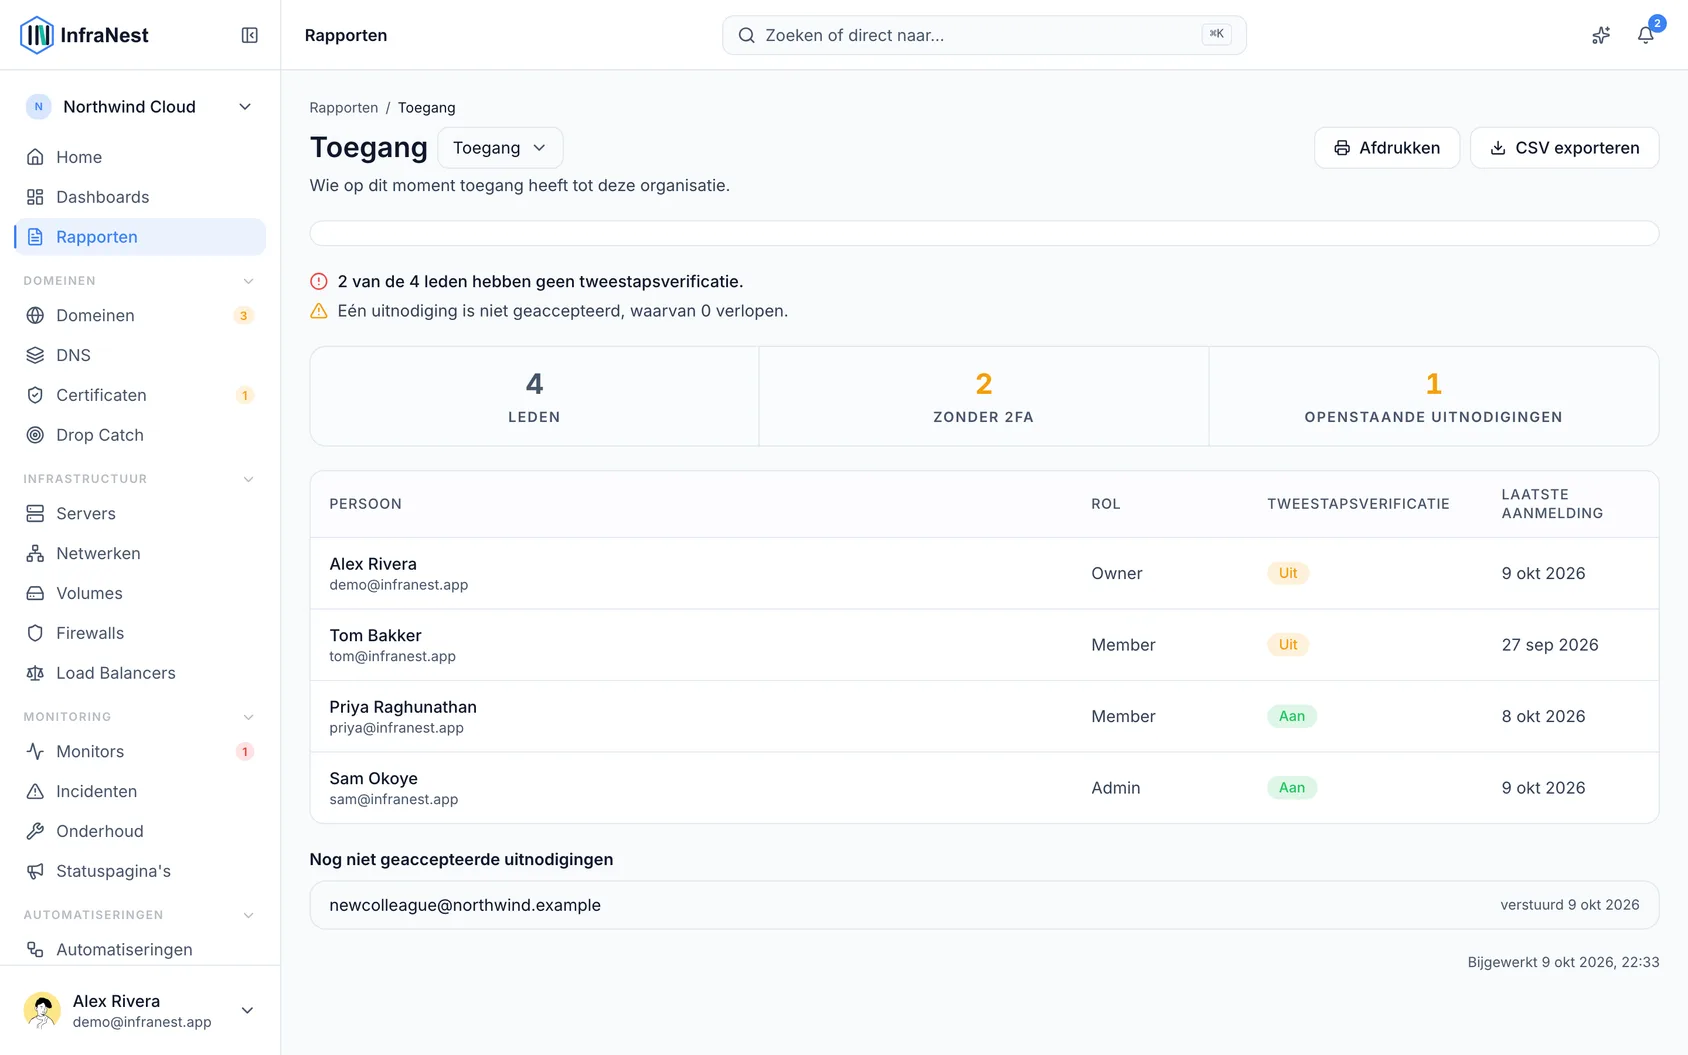Image resolution: width=1688 pixels, height=1055 pixels.
Task: Click tom@infranest.app email
Action: [392, 657]
